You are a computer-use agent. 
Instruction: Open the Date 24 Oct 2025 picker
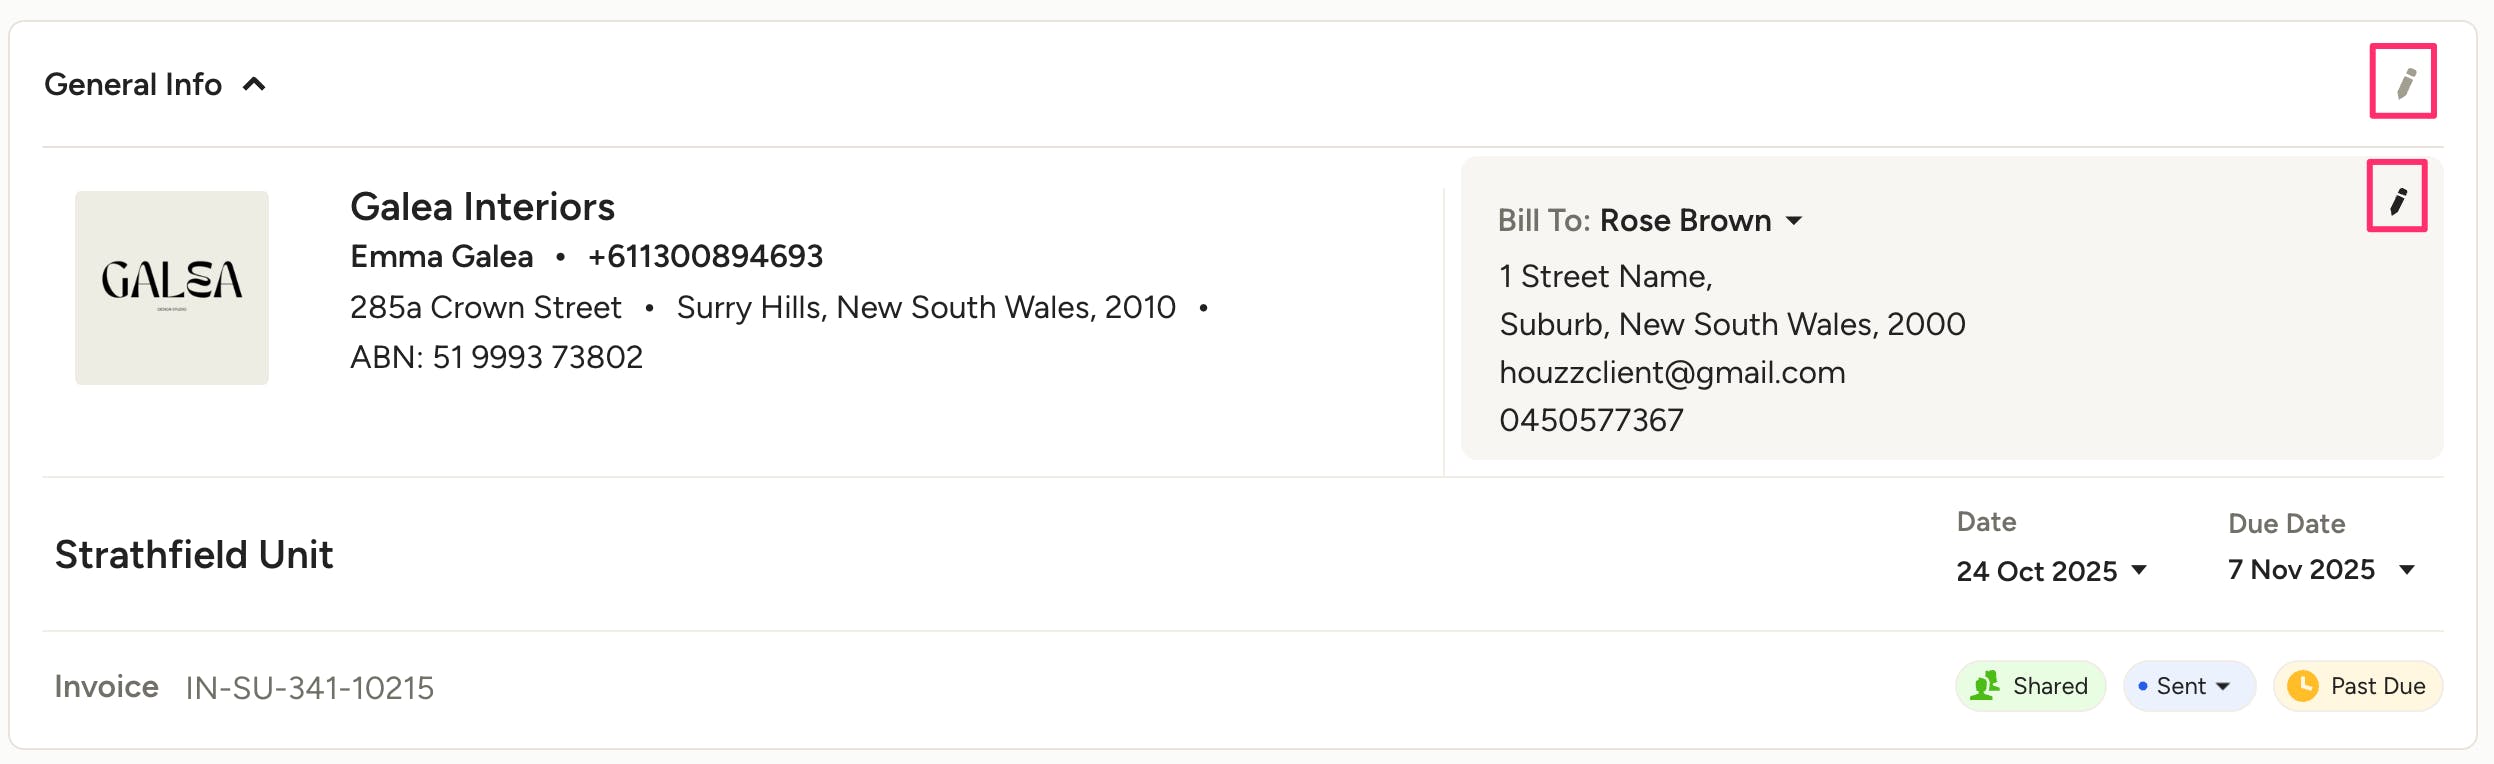2051,571
